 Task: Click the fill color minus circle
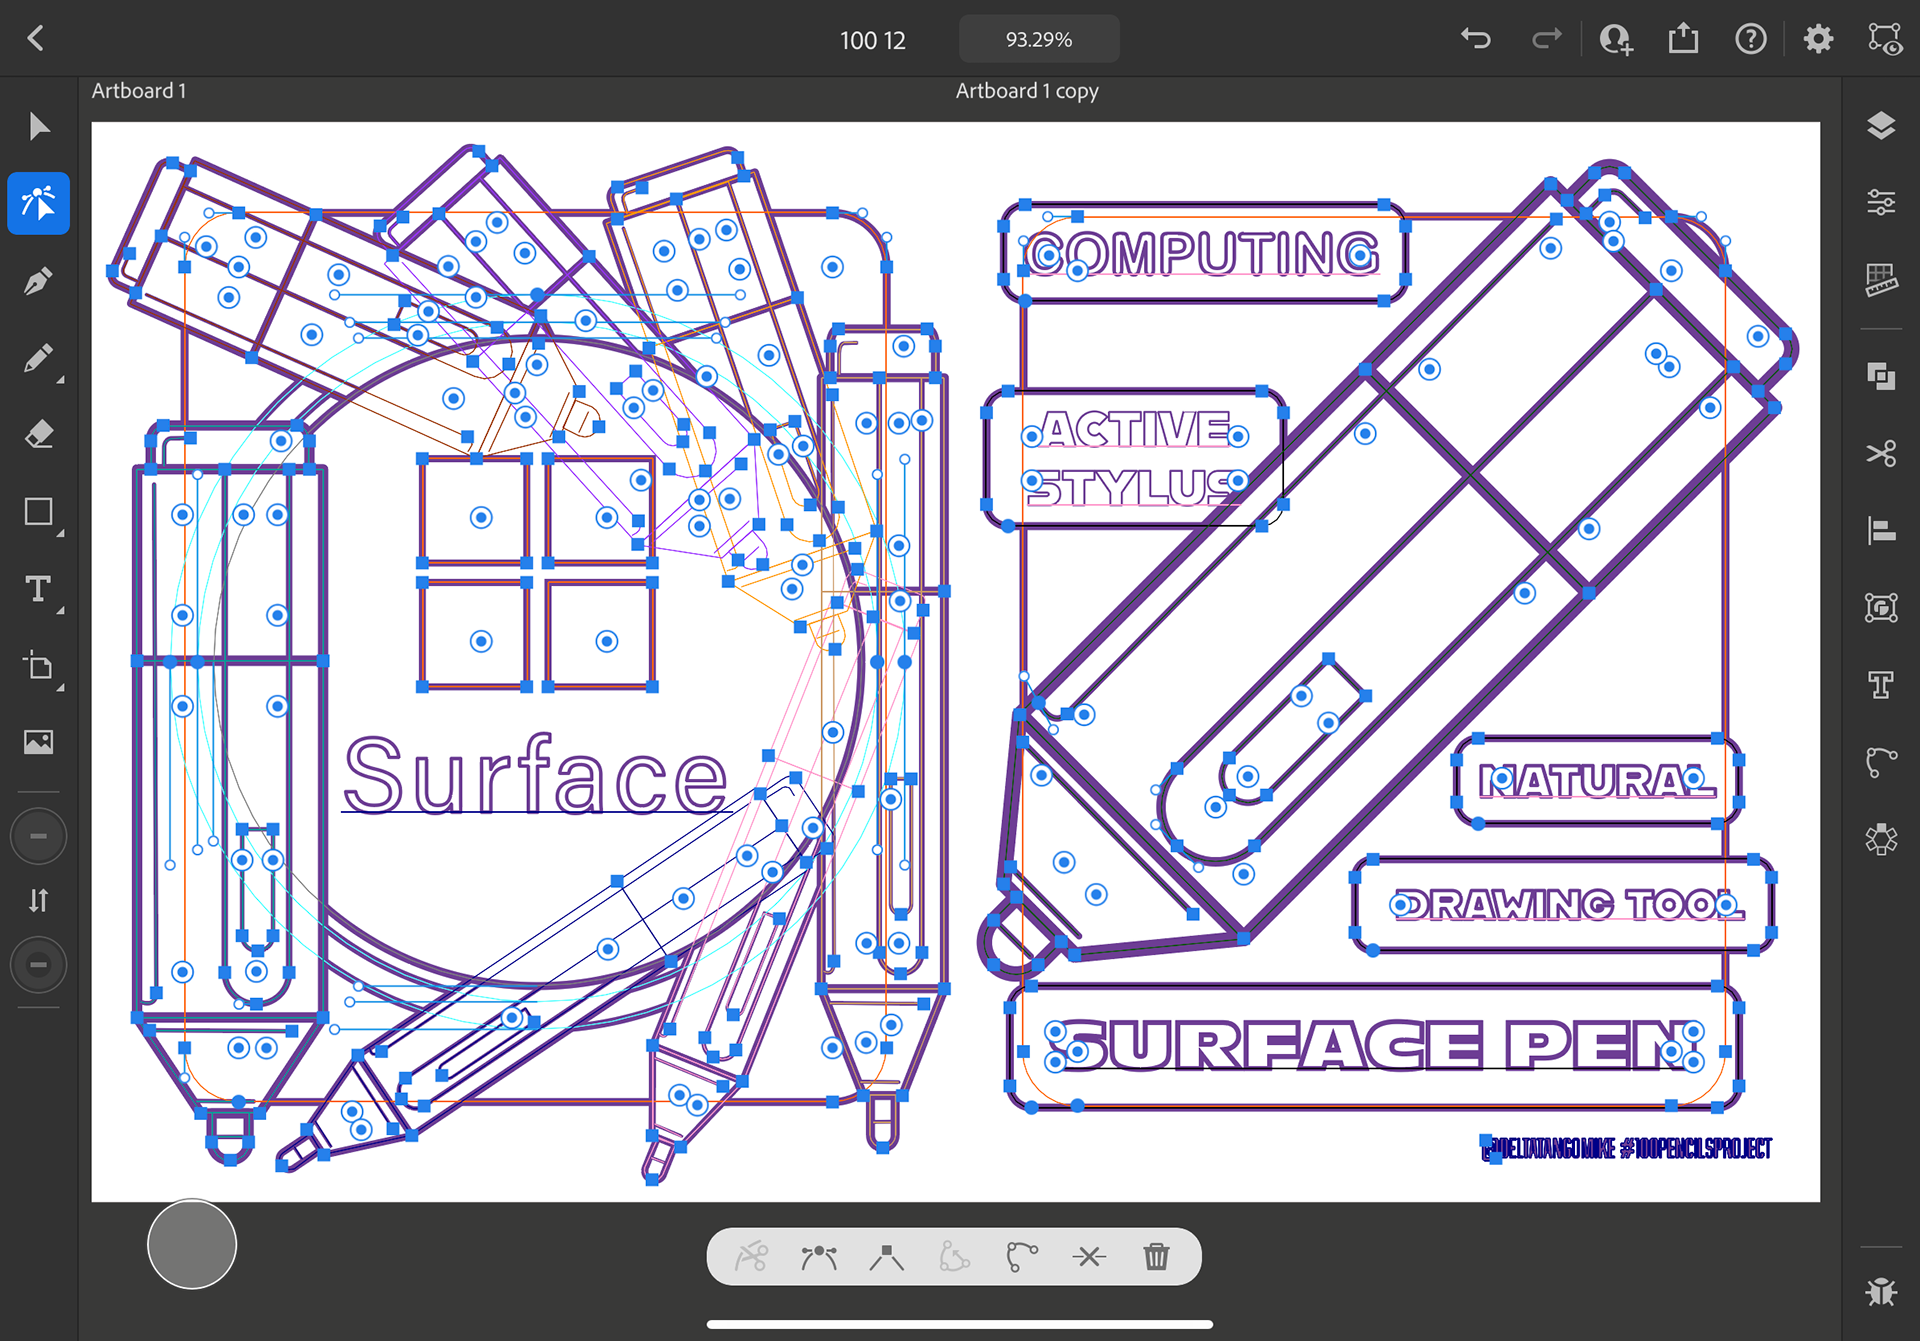(39, 836)
